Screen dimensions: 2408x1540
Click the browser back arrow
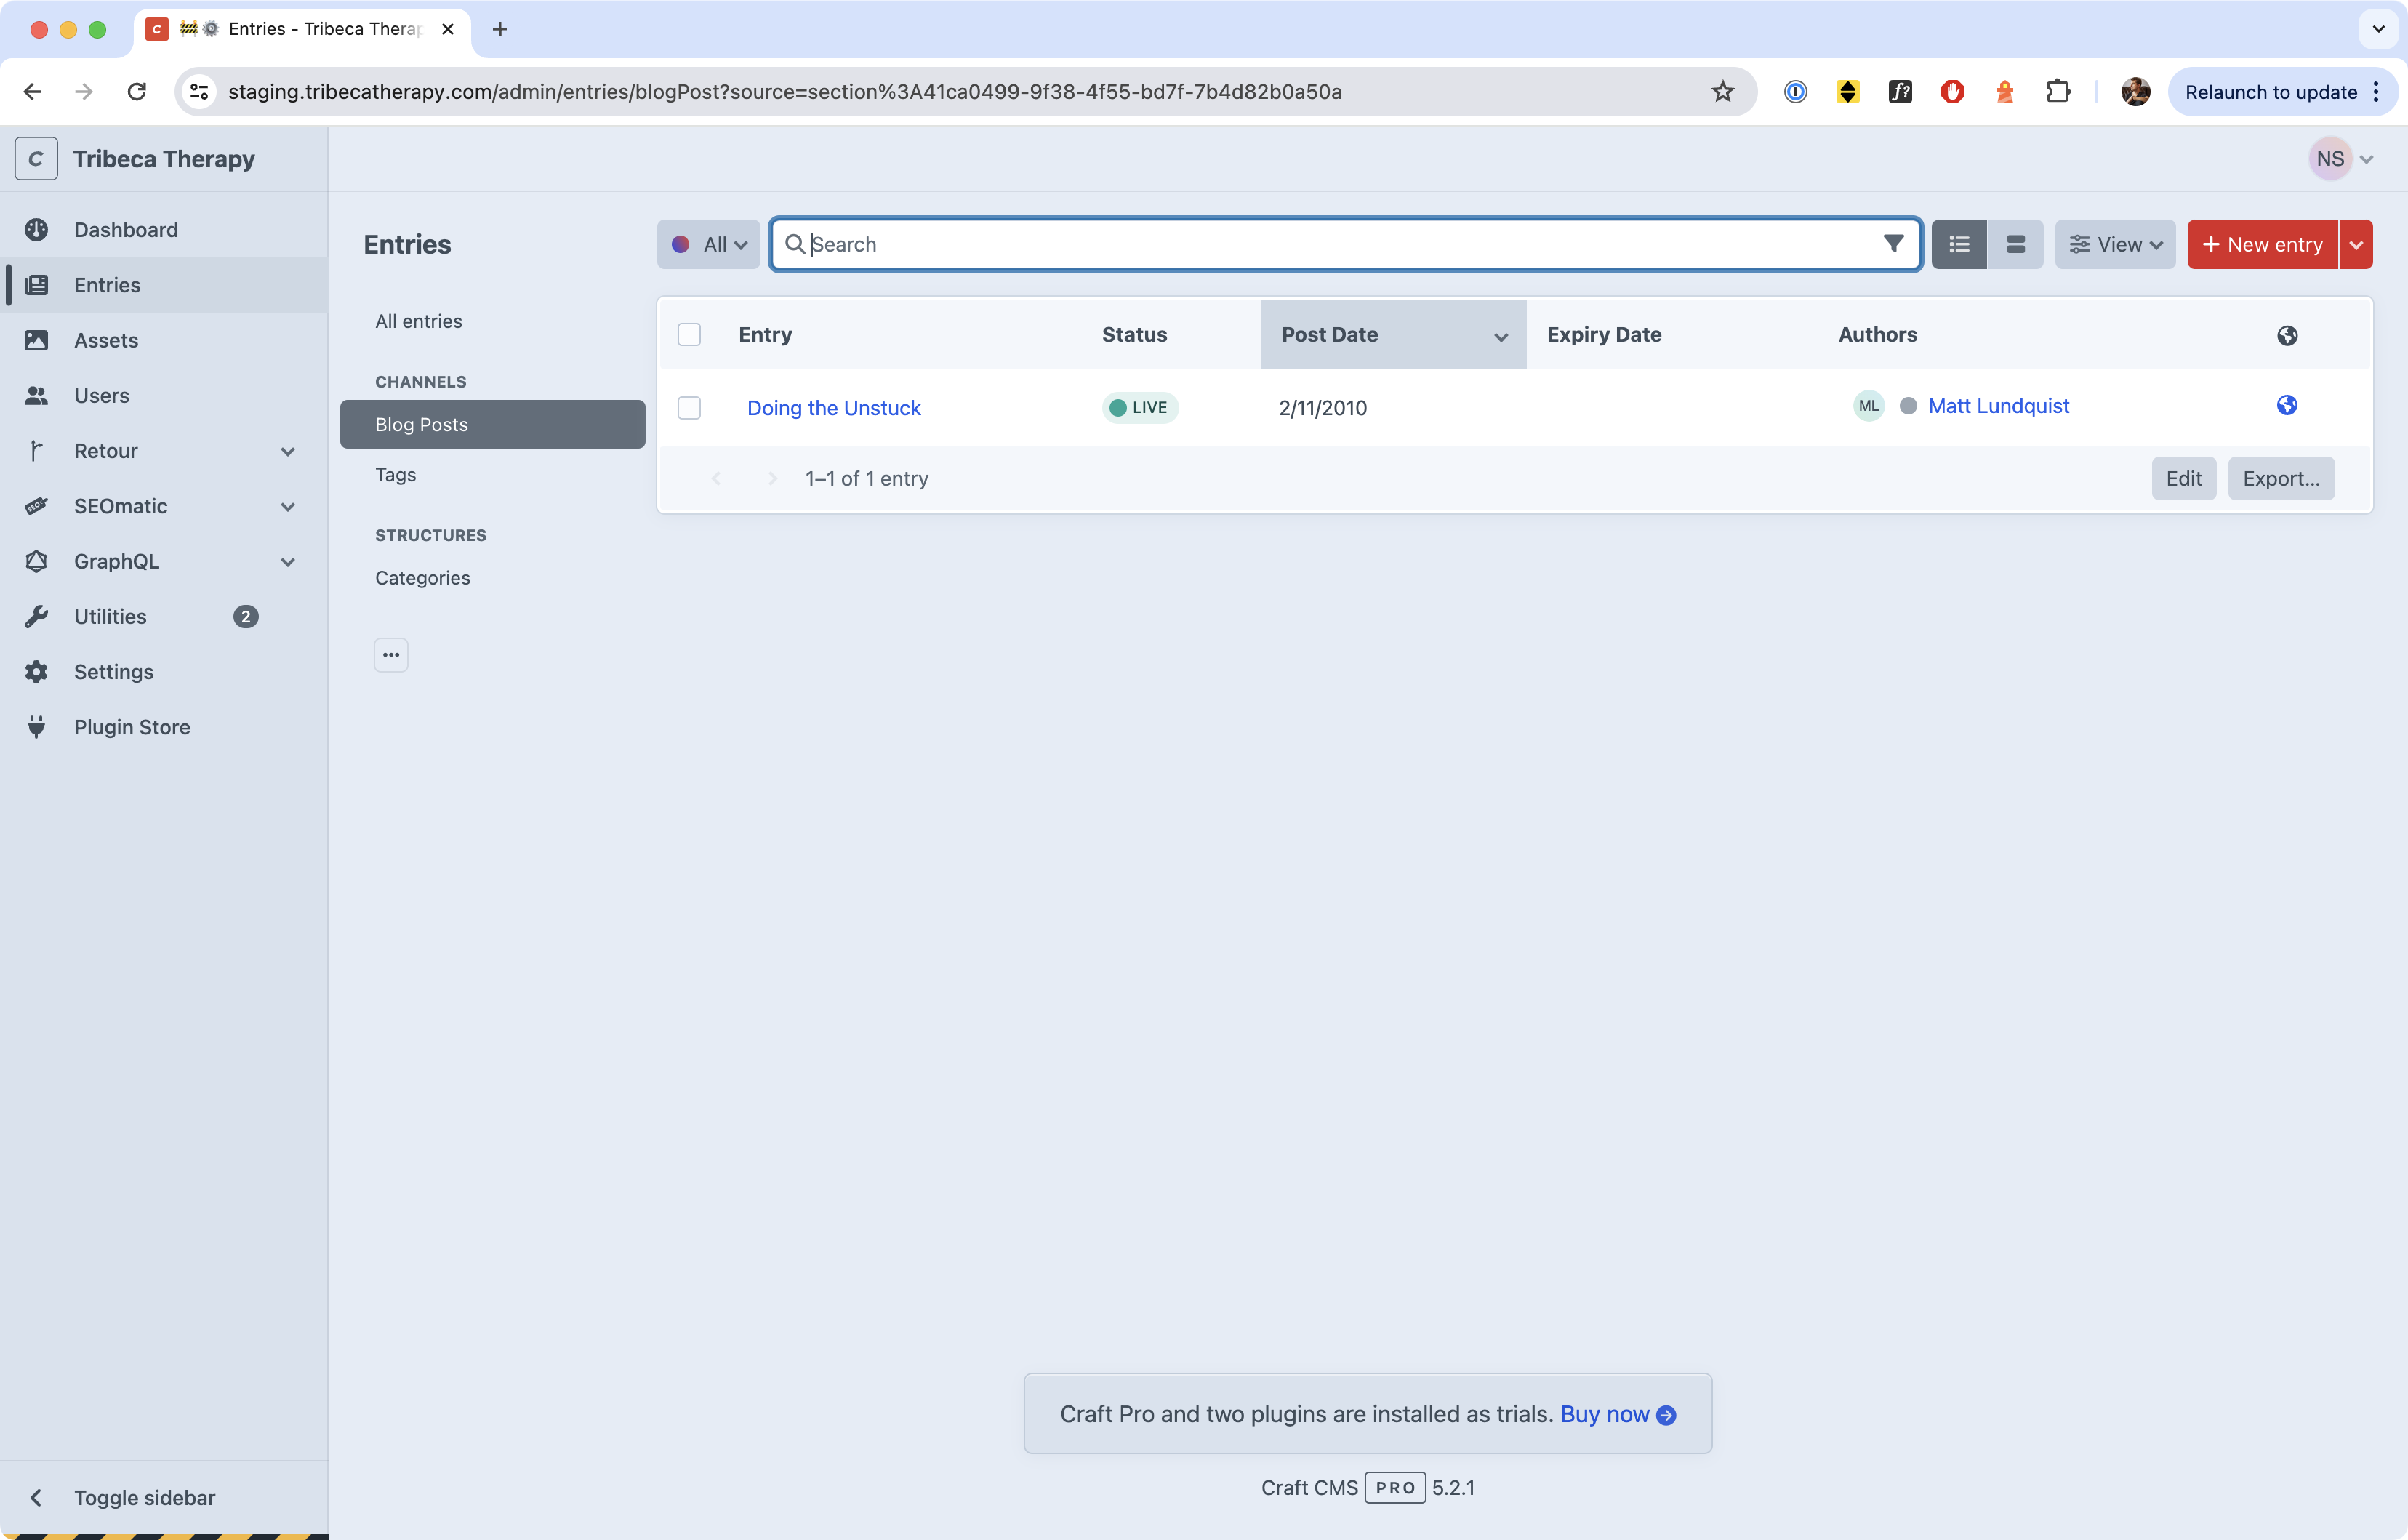click(32, 91)
